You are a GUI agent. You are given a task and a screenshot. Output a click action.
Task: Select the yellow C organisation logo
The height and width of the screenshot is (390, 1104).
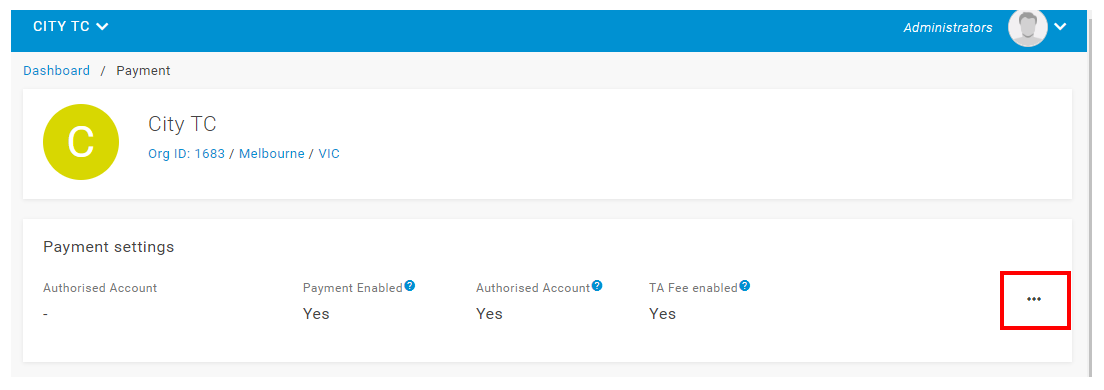point(80,142)
